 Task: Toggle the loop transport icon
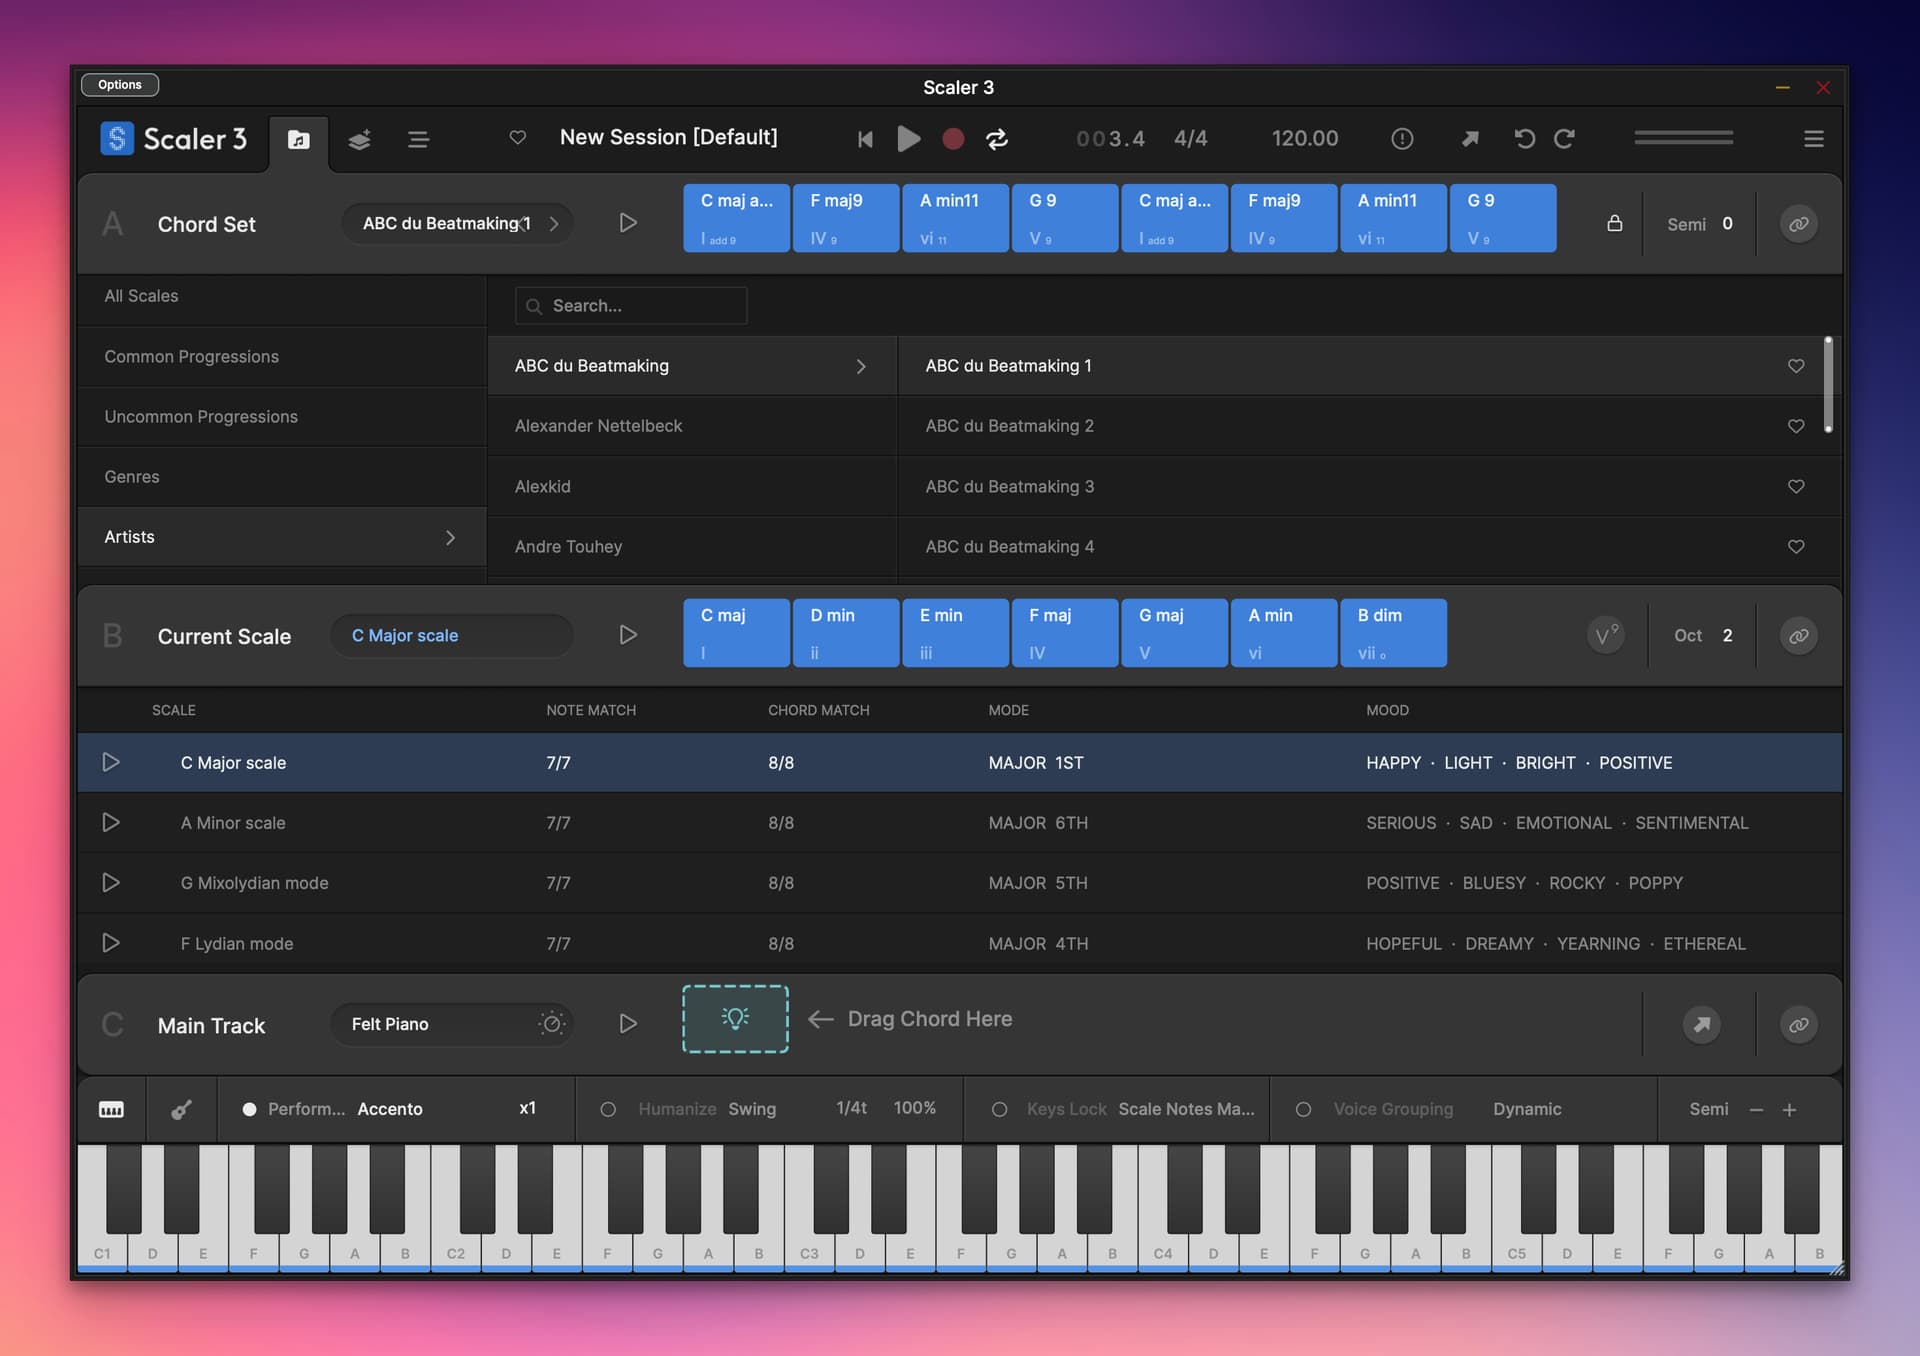(x=997, y=139)
